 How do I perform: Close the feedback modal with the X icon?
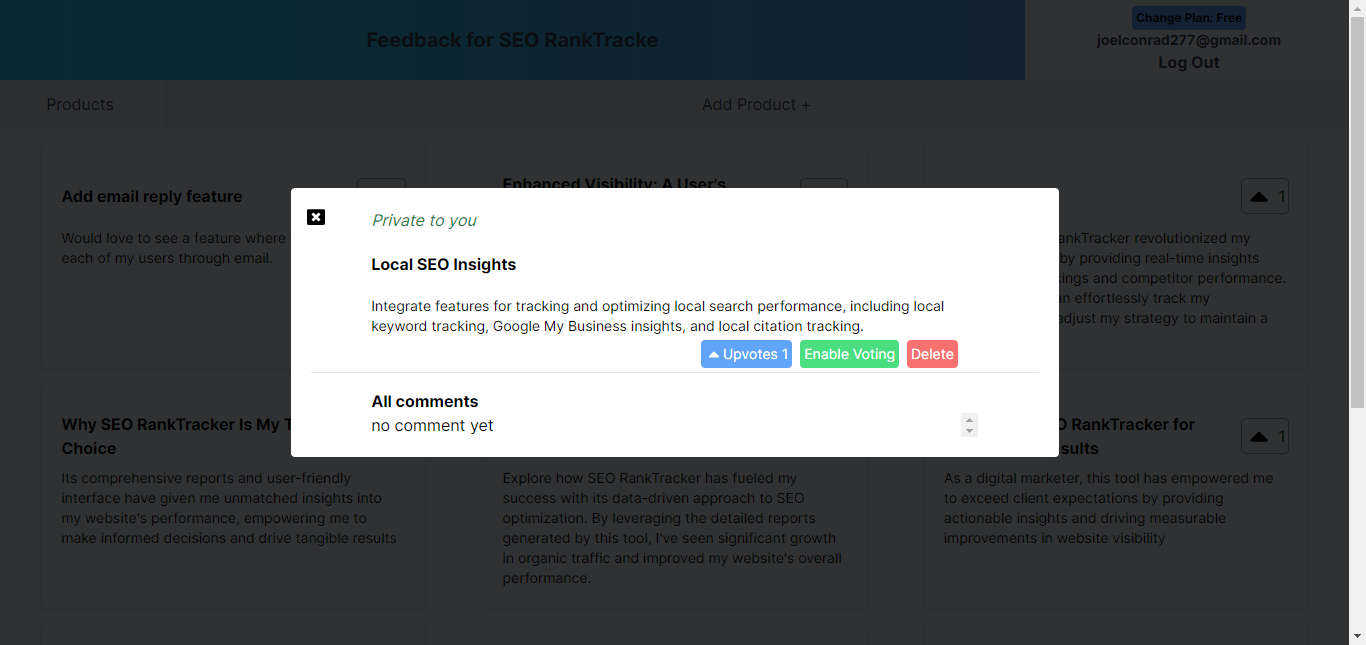coord(316,217)
